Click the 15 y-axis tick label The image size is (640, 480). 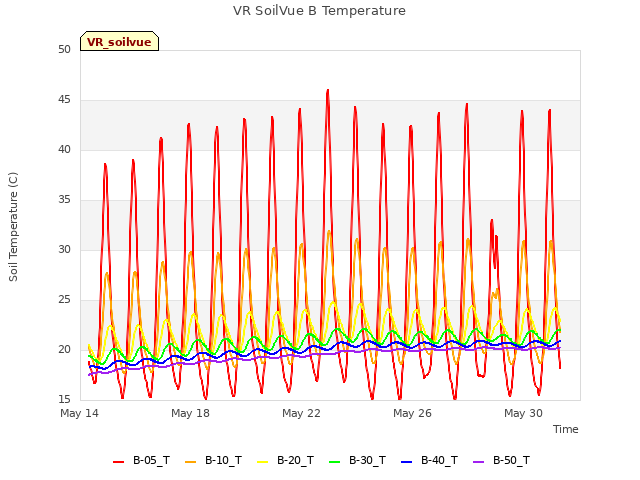click(64, 399)
